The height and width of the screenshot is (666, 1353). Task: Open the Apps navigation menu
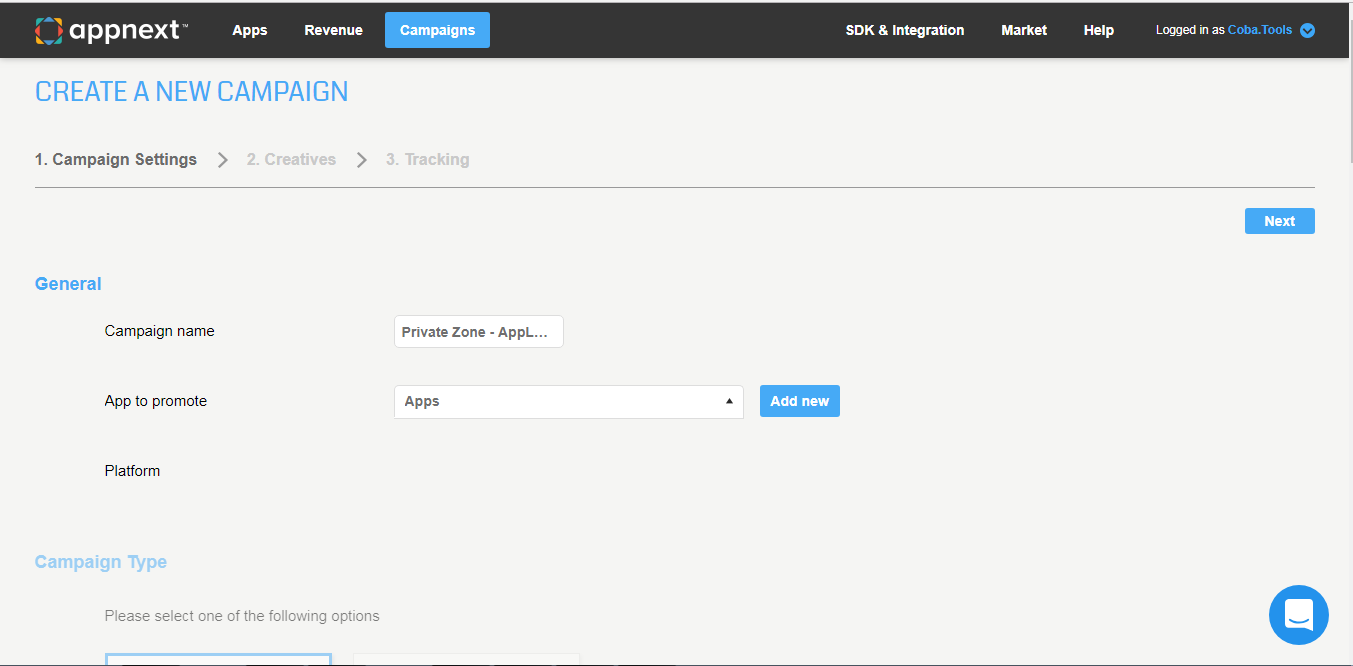click(x=250, y=30)
